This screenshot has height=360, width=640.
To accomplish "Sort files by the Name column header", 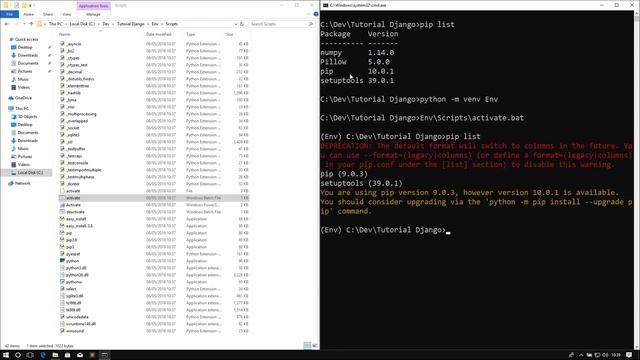I will tap(64, 34).
